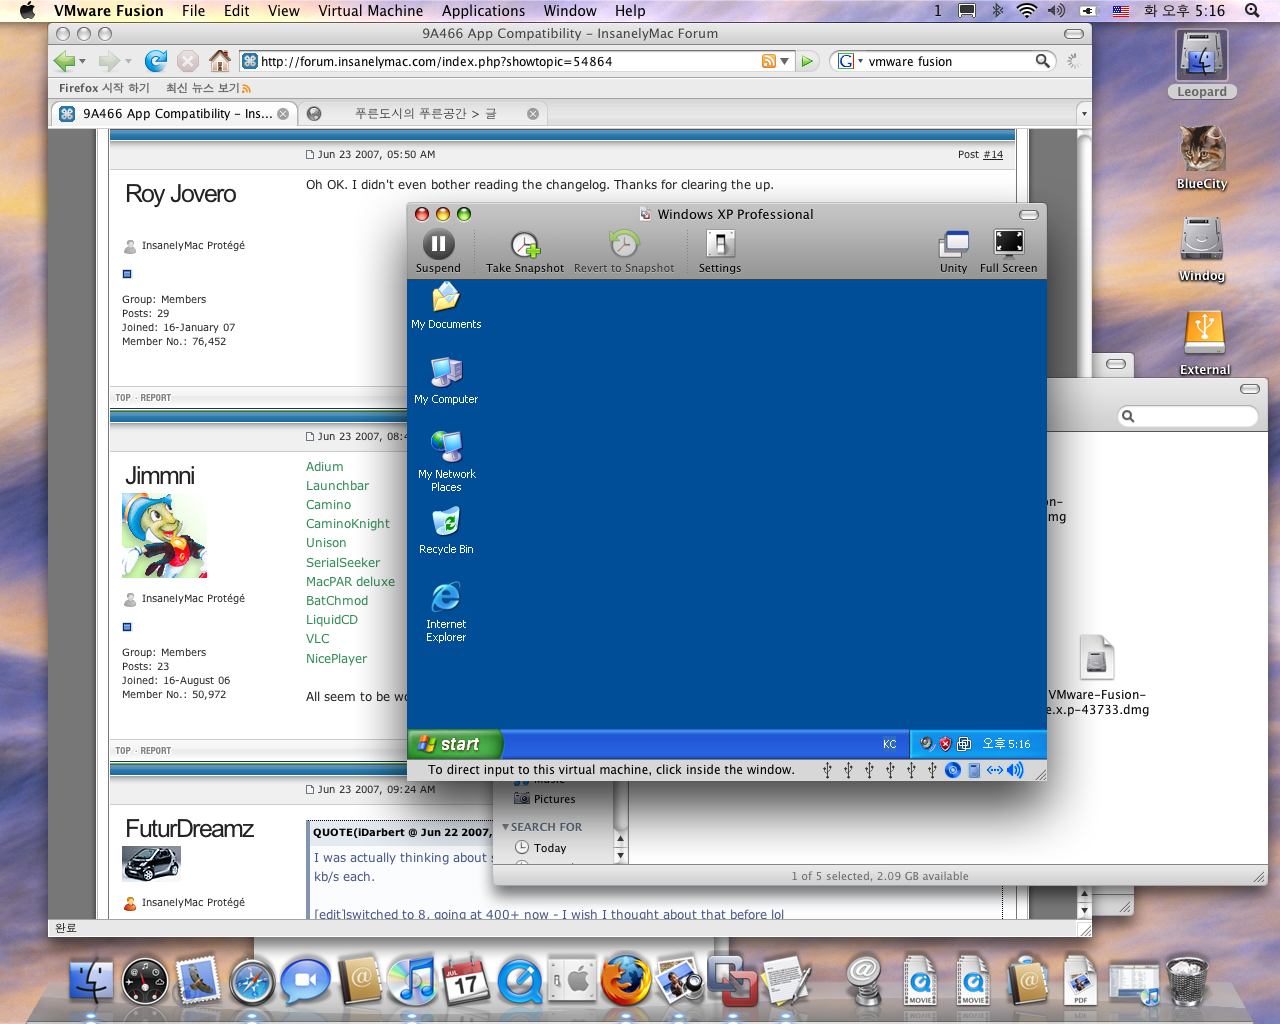Open the Applications menu
1280x1024 pixels.
(x=483, y=11)
